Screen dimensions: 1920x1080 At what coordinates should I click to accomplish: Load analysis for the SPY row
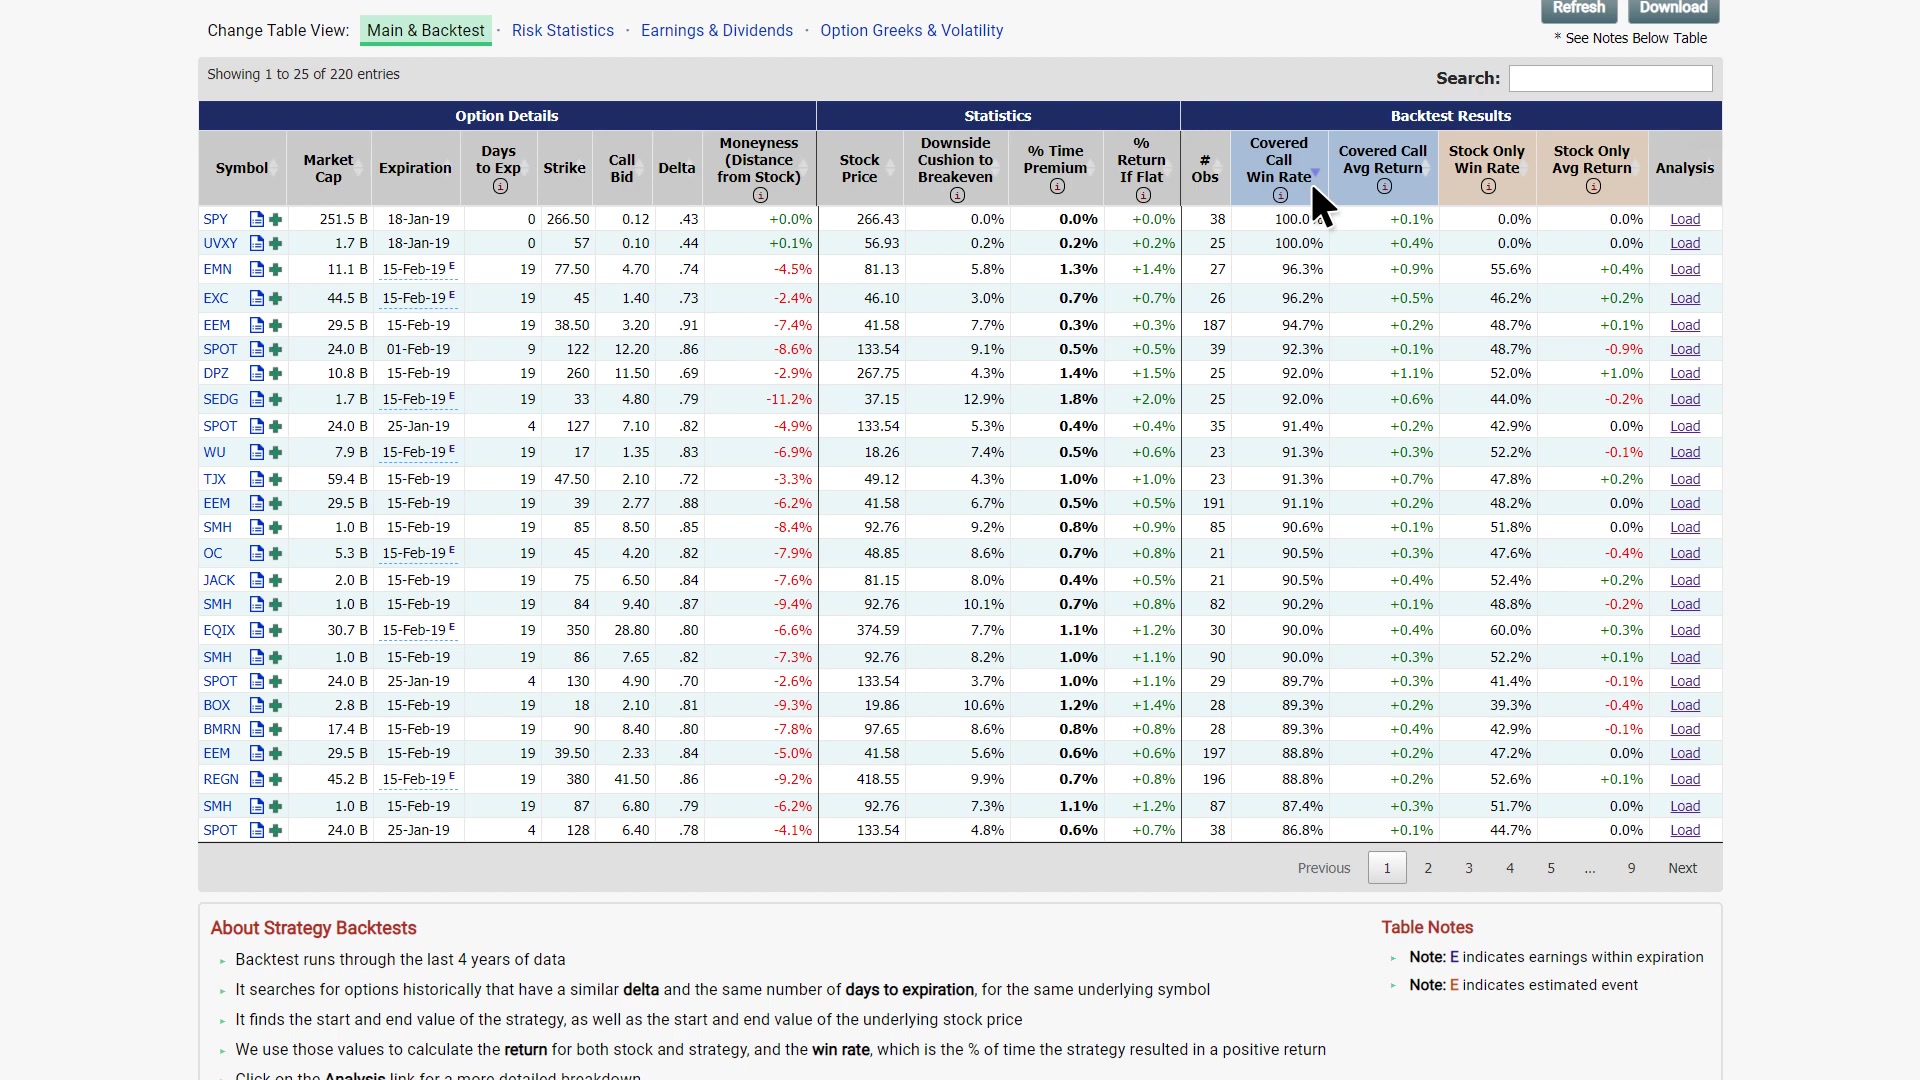pos(1685,219)
